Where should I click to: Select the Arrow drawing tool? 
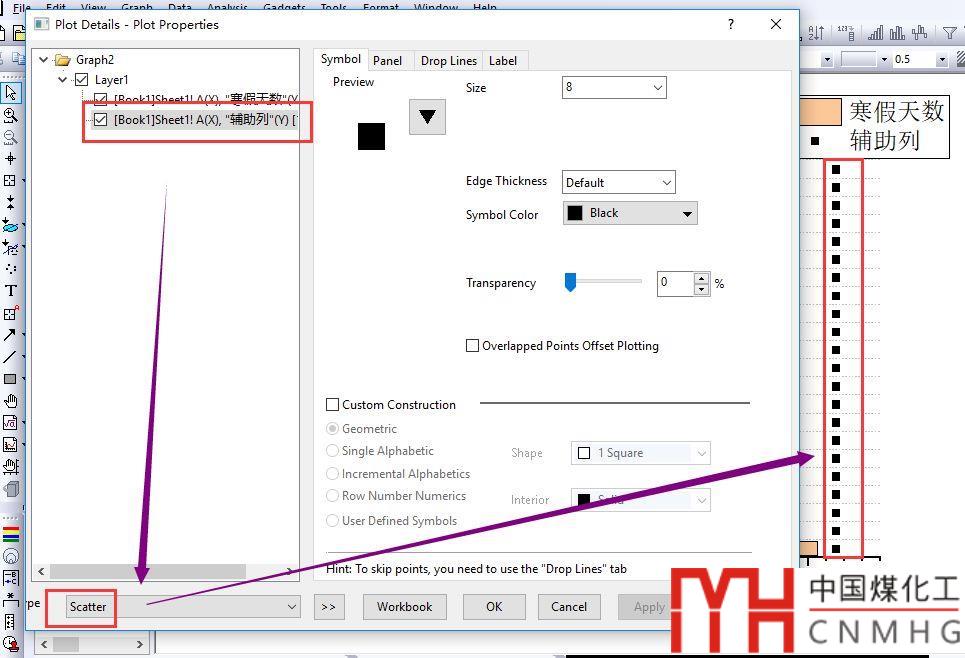coord(10,334)
